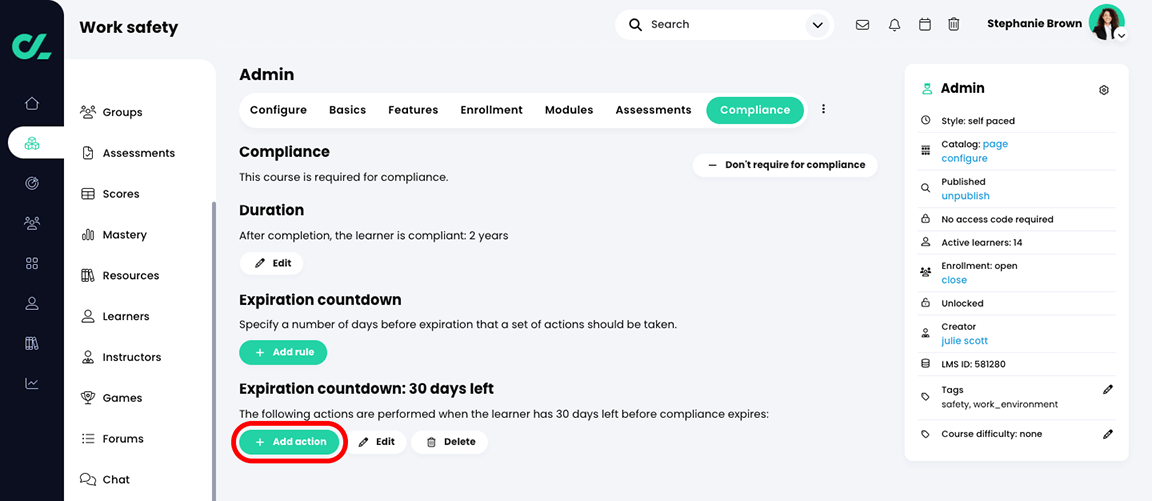Click in the Search input field
This screenshot has width=1152, height=501.
(720, 25)
